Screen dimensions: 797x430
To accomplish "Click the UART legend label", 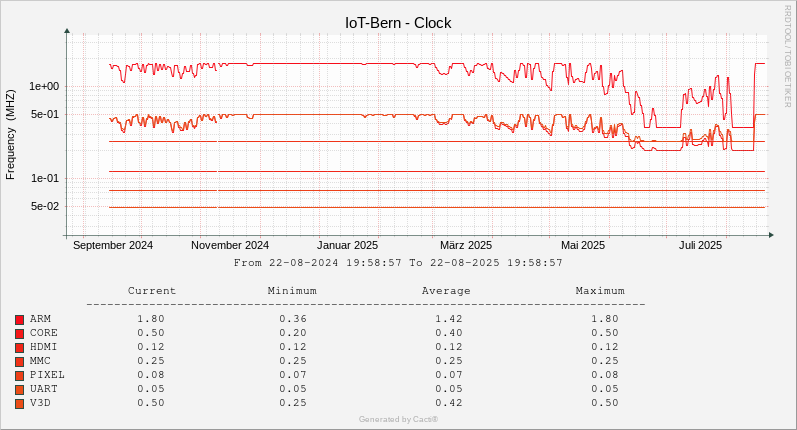I will coord(44,389).
